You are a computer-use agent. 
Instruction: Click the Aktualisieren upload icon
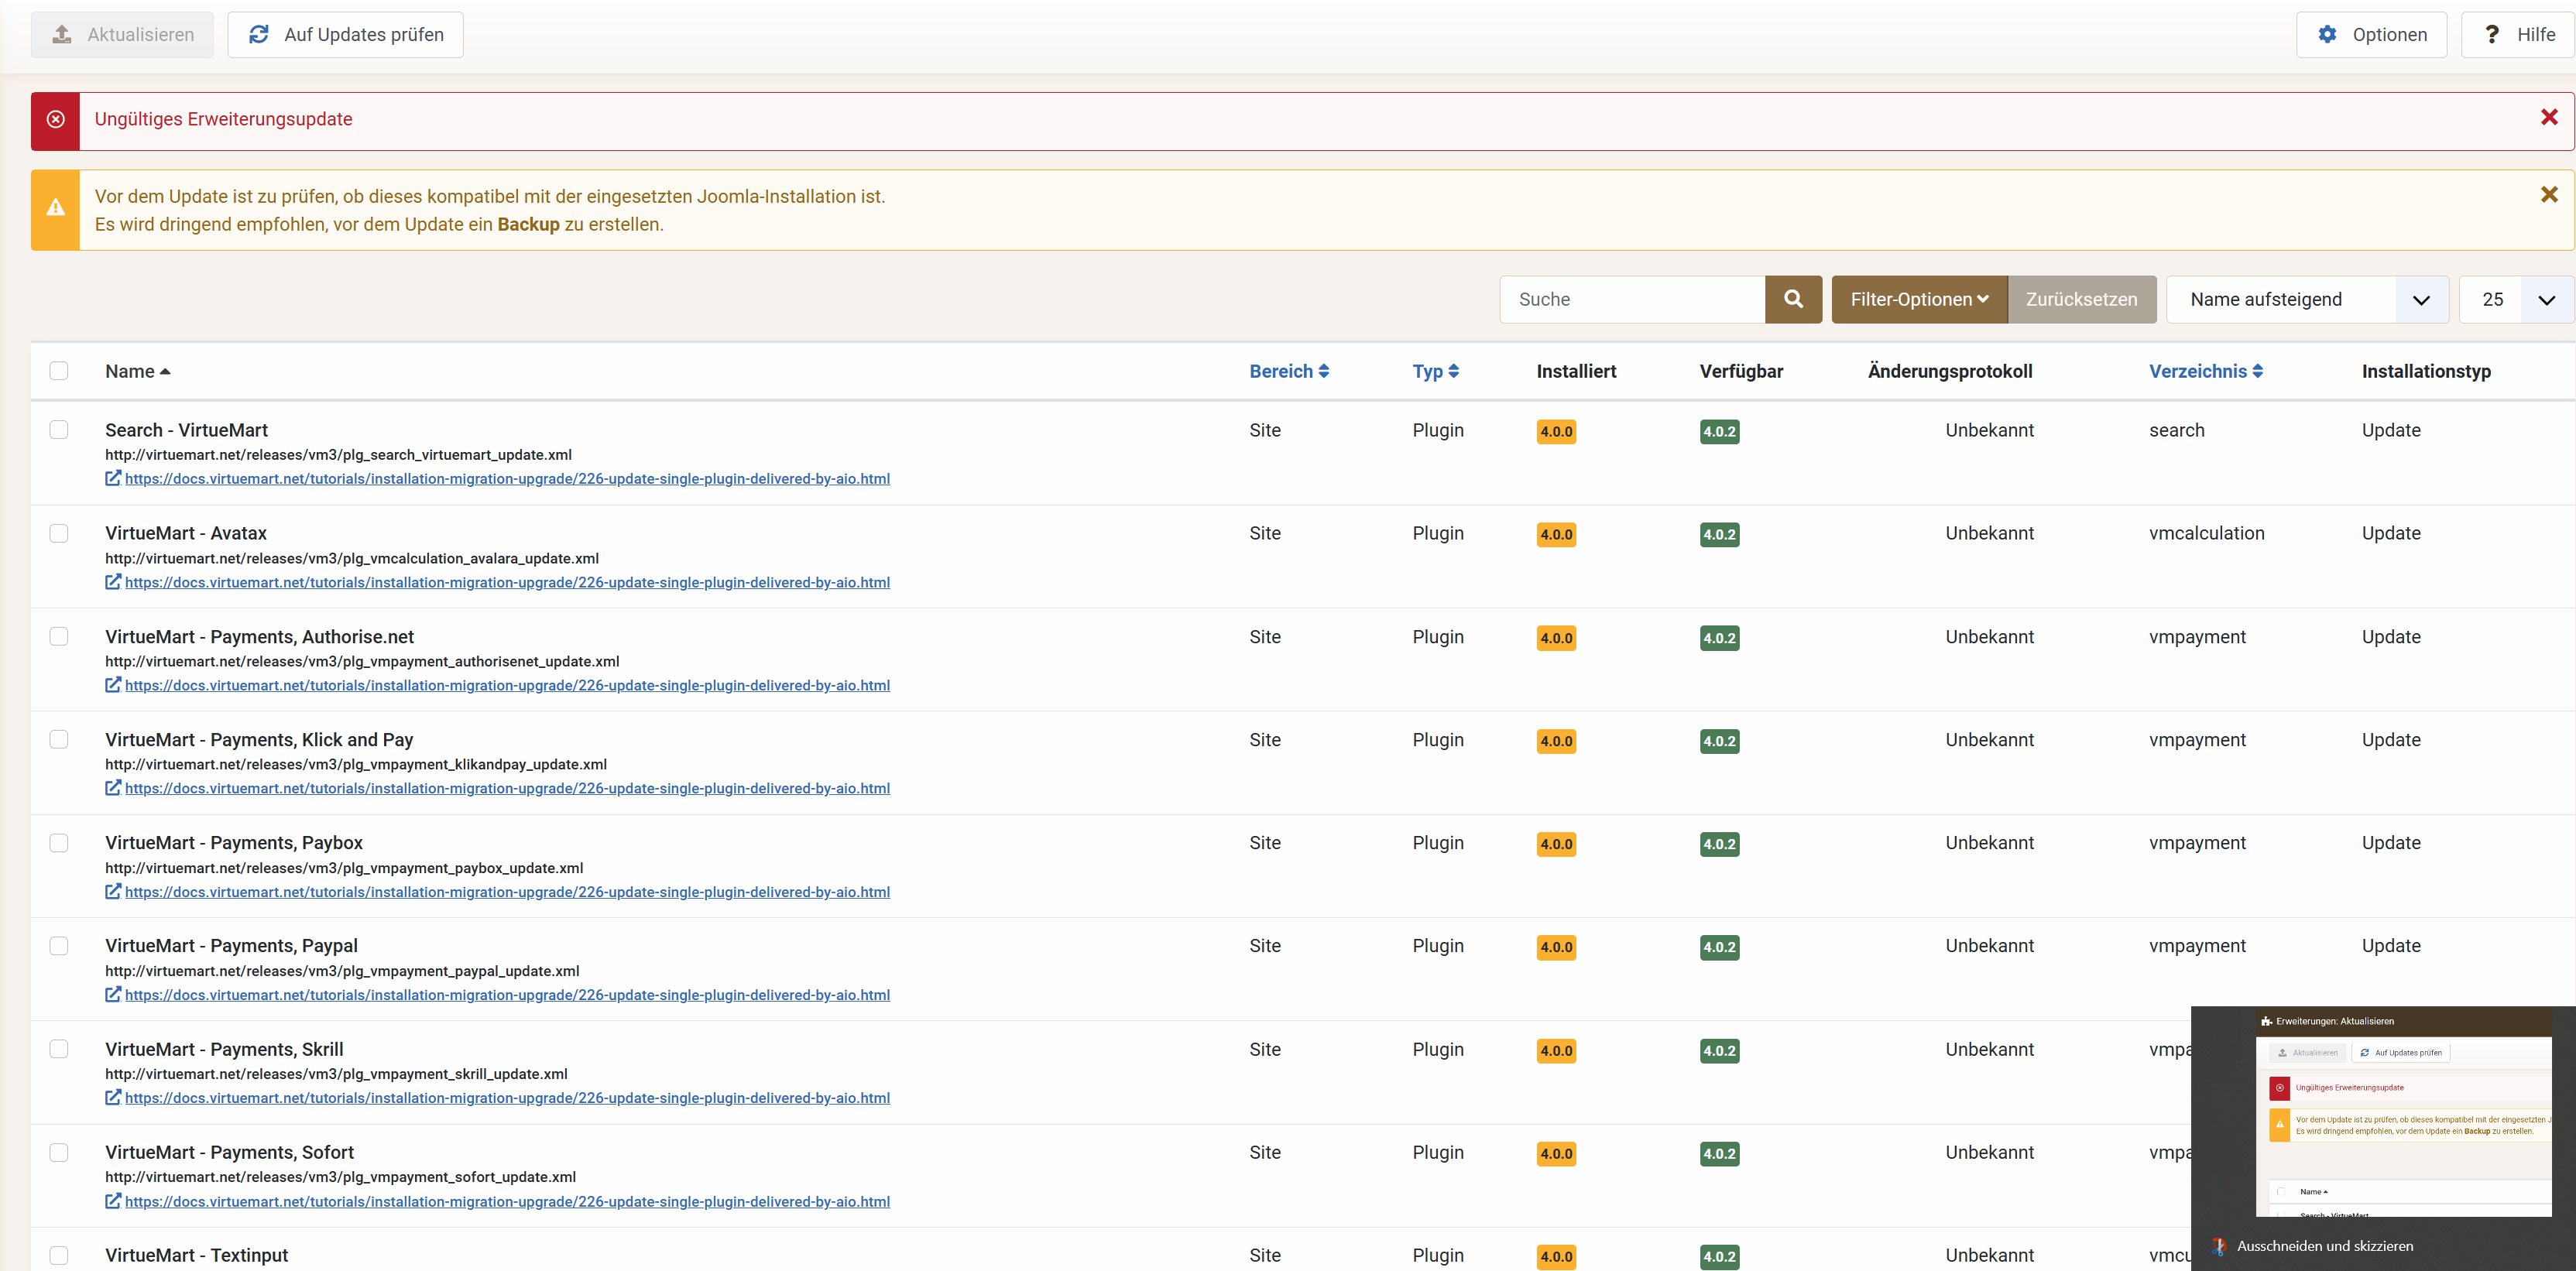[62, 35]
